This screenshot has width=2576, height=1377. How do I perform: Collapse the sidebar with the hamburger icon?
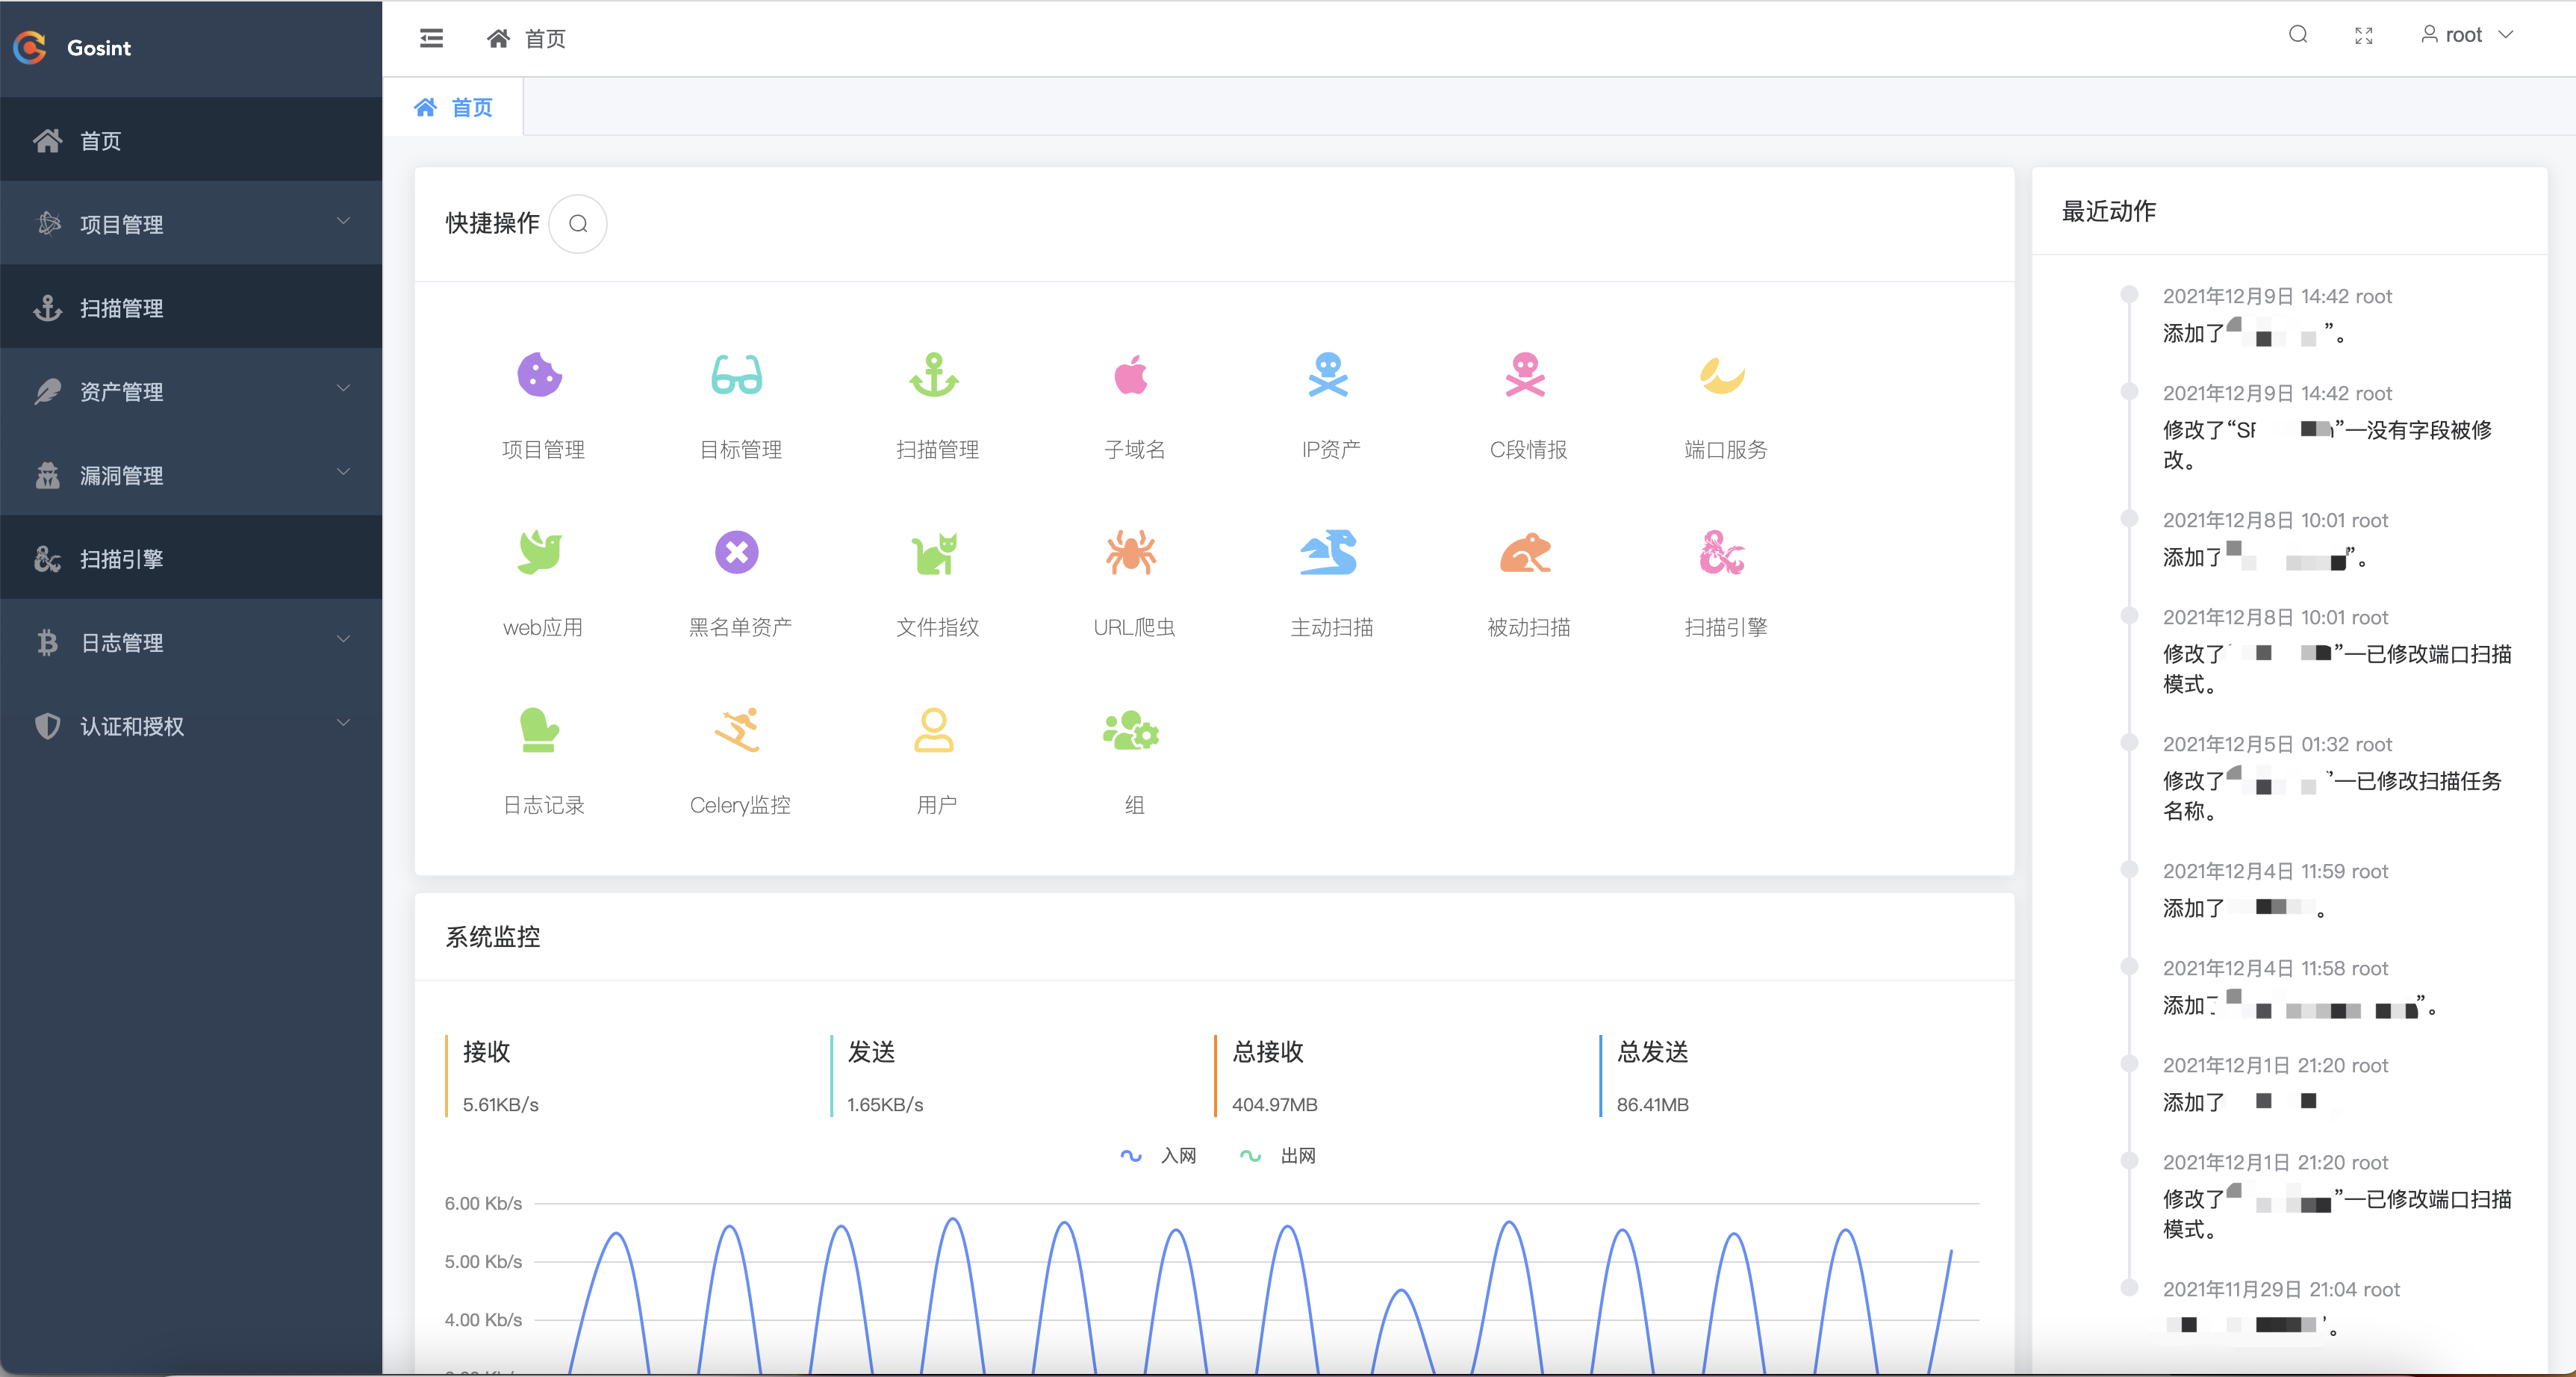pyautogui.click(x=431, y=38)
